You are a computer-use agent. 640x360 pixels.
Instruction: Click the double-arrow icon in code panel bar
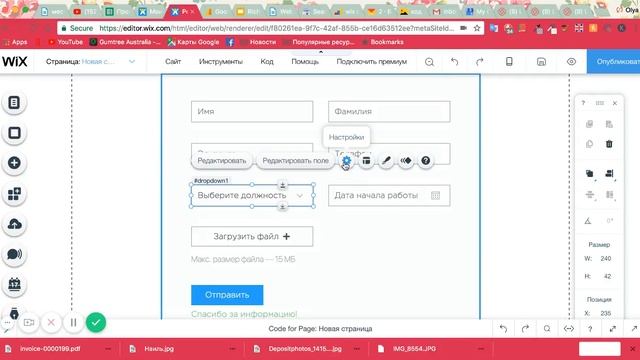569,329
